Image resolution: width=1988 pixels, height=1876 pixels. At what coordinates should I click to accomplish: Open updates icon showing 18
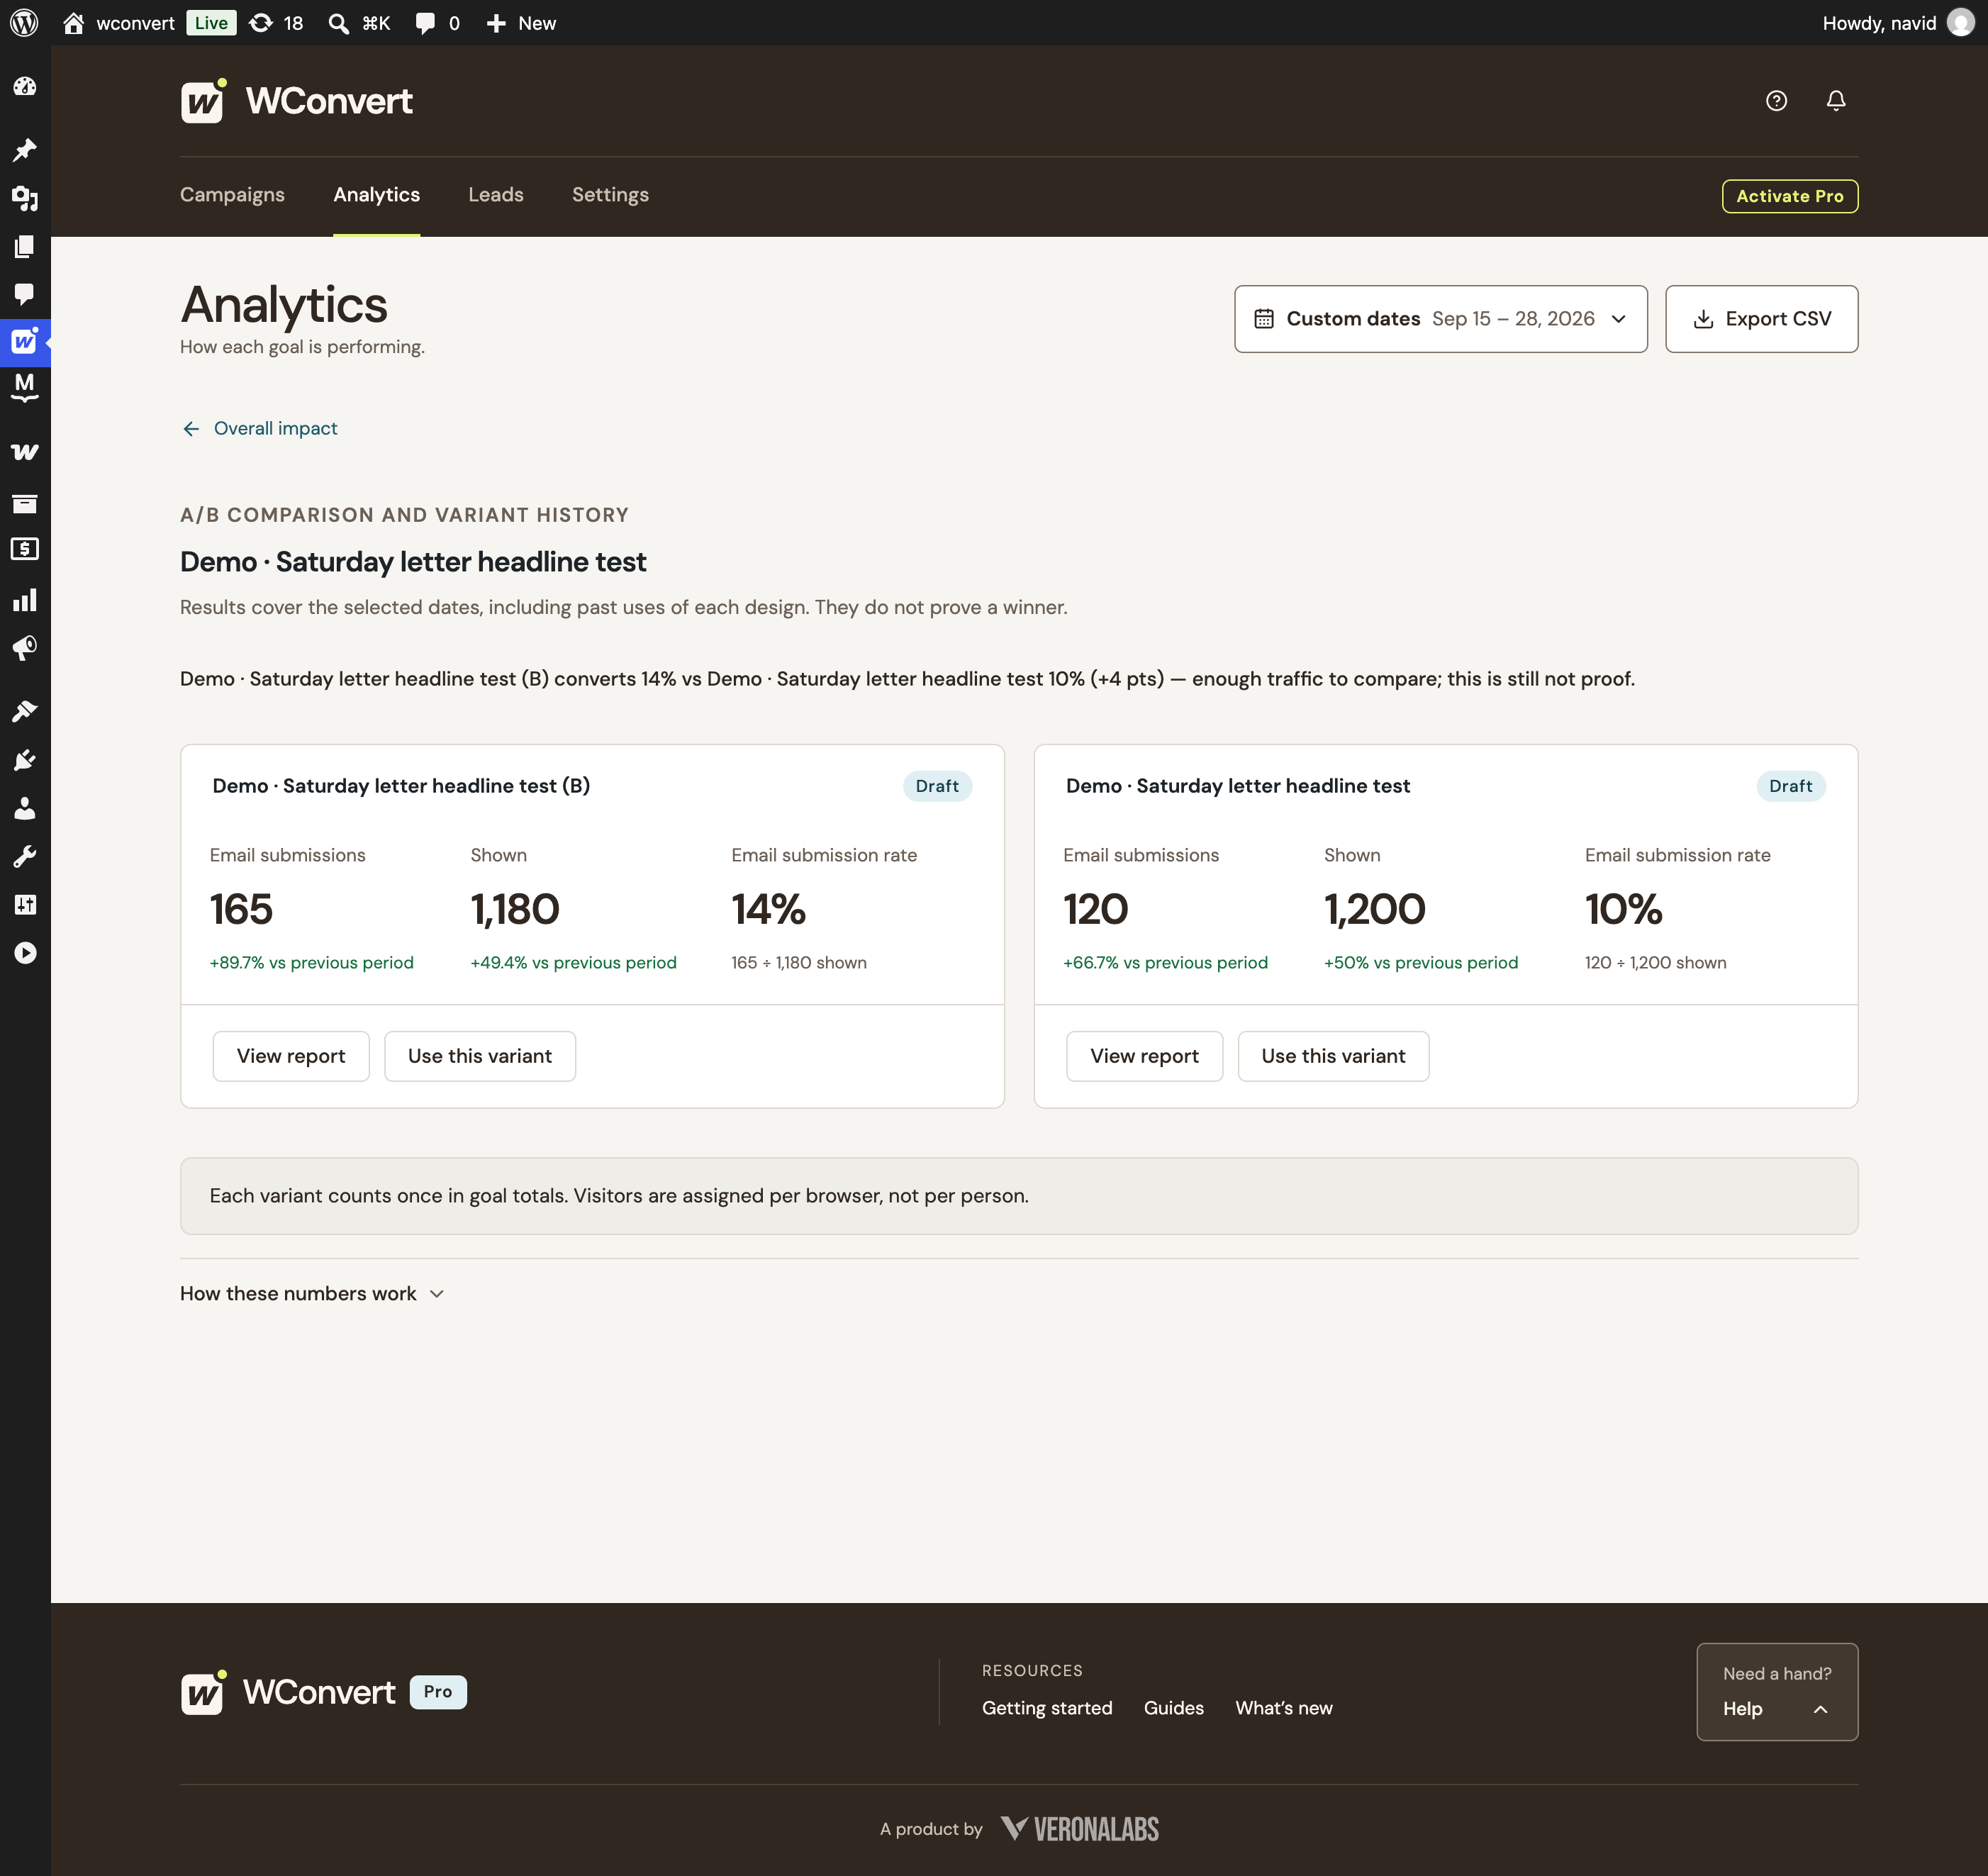(276, 23)
